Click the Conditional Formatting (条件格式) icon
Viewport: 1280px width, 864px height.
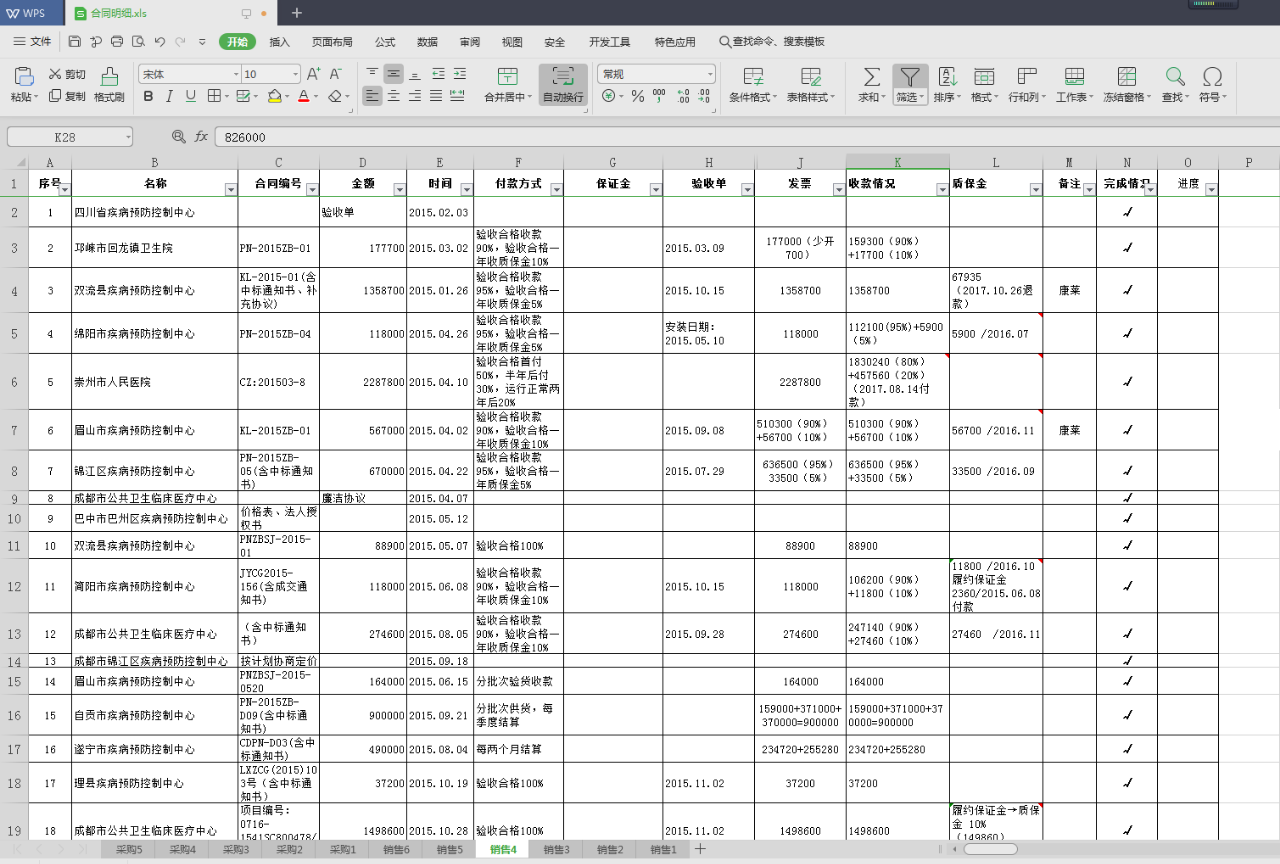tap(753, 77)
